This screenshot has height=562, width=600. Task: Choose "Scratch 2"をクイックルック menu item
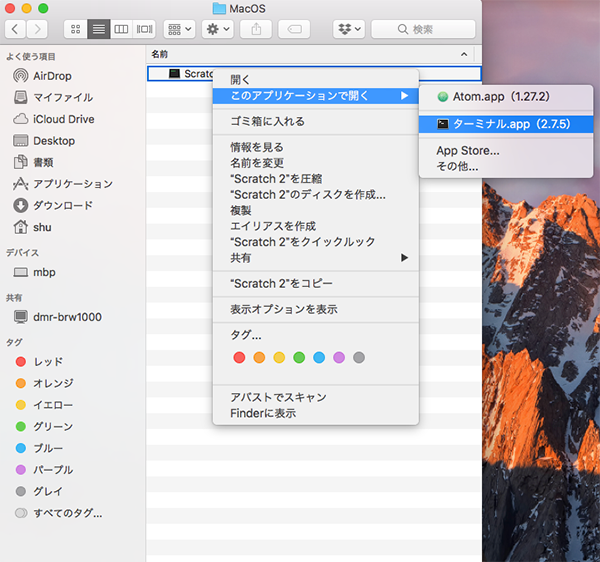coord(316,242)
